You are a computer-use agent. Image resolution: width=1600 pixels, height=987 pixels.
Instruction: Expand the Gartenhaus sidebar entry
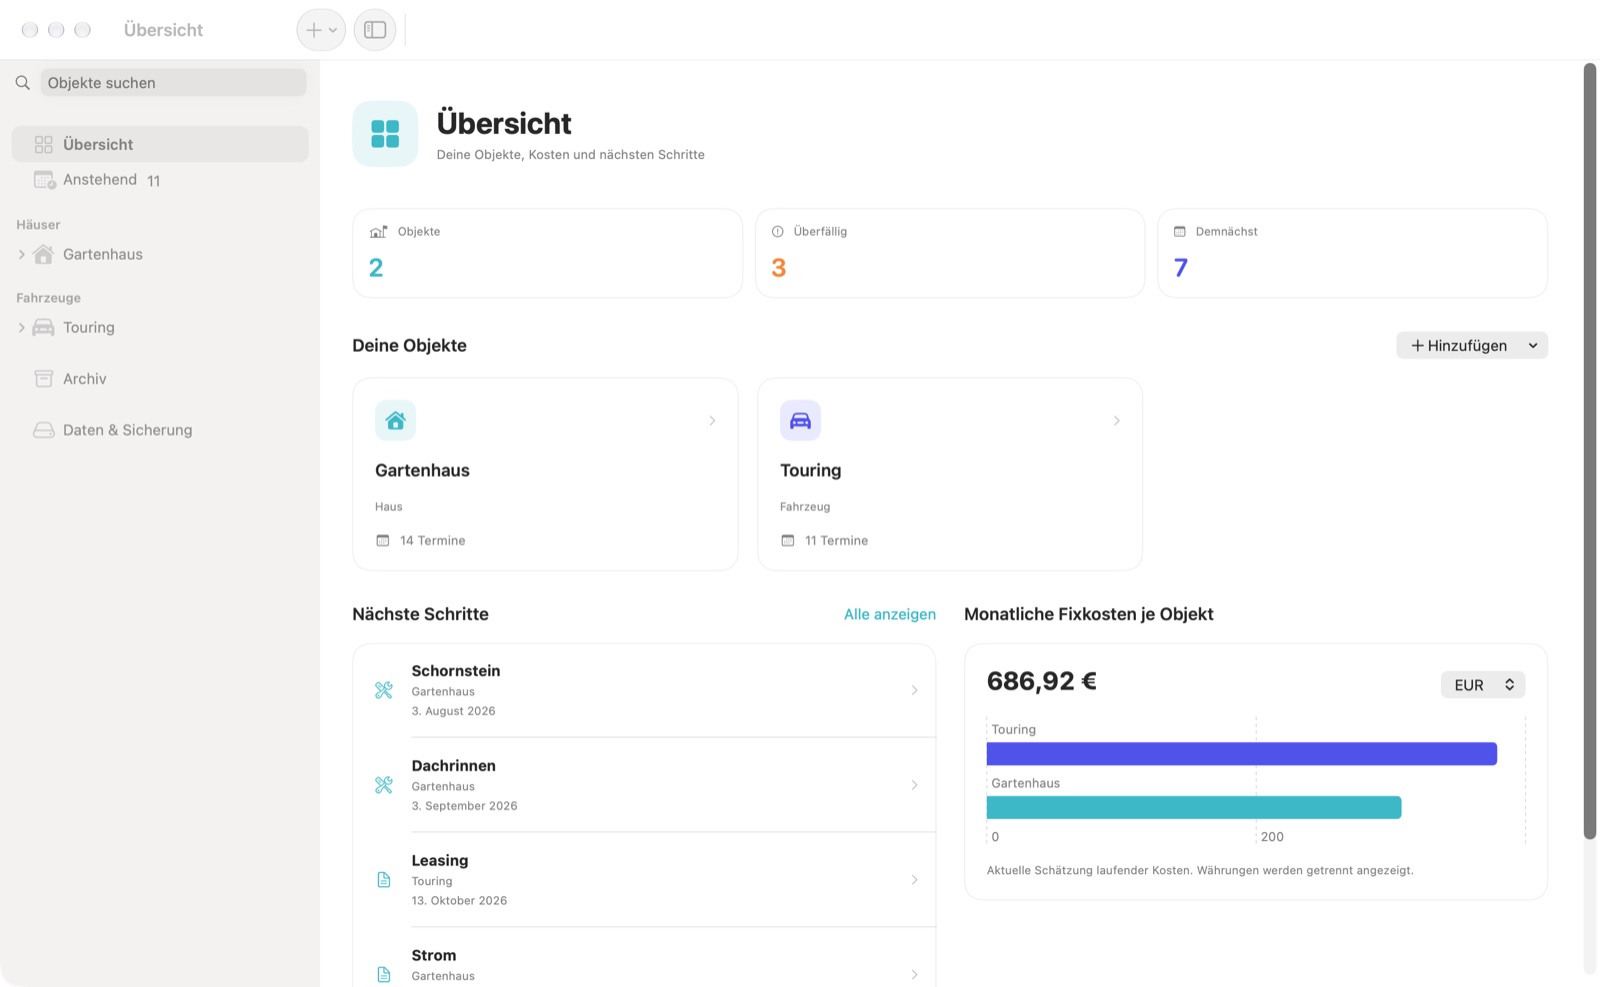tap(21, 255)
